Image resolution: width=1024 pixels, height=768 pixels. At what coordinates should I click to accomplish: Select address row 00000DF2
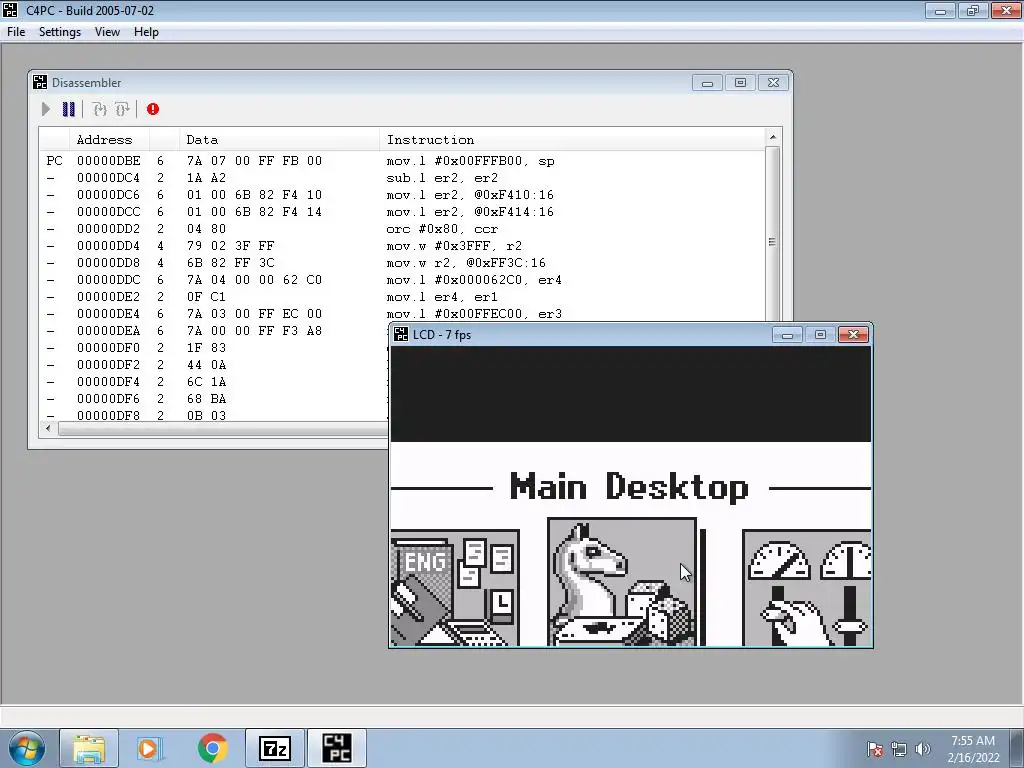214,364
